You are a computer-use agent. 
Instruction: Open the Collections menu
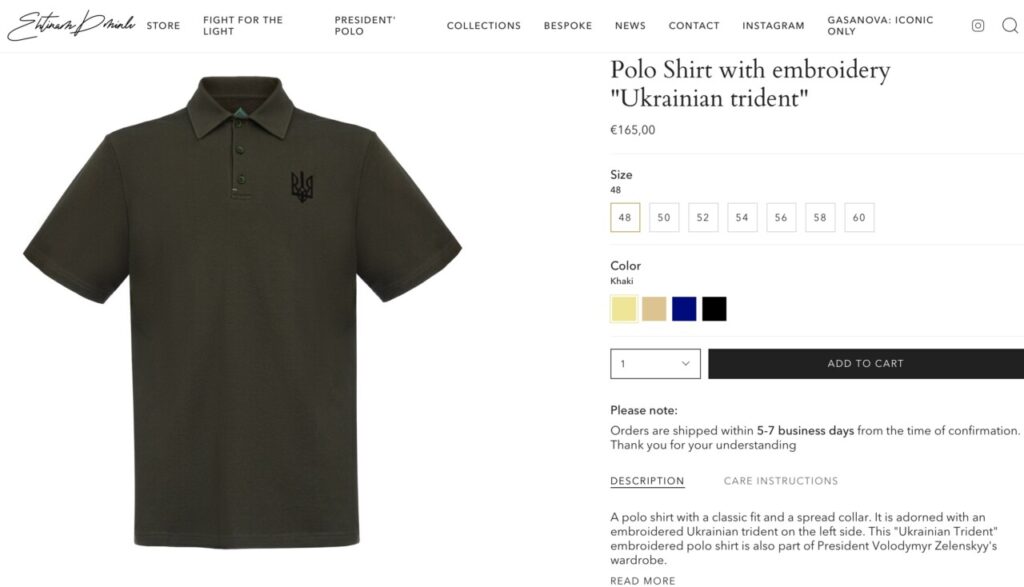point(484,25)
